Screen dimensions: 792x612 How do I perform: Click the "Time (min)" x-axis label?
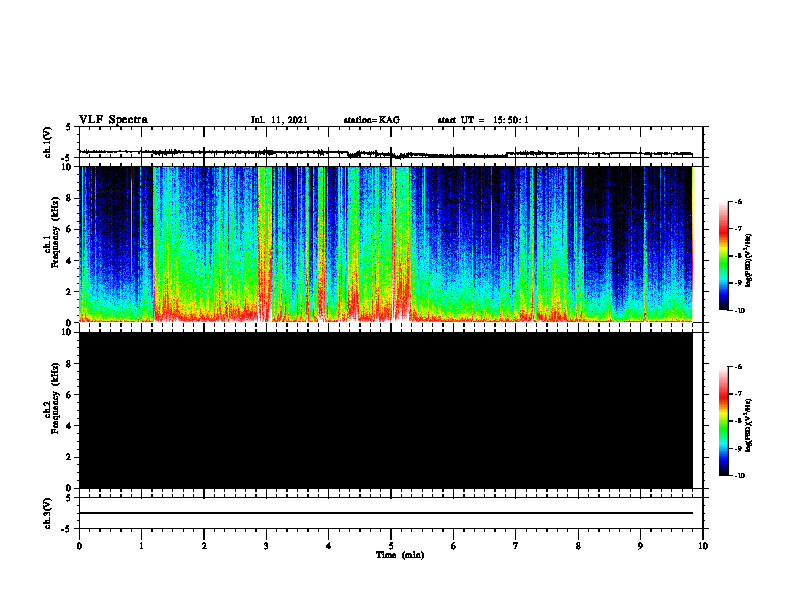tap(400, 555)
